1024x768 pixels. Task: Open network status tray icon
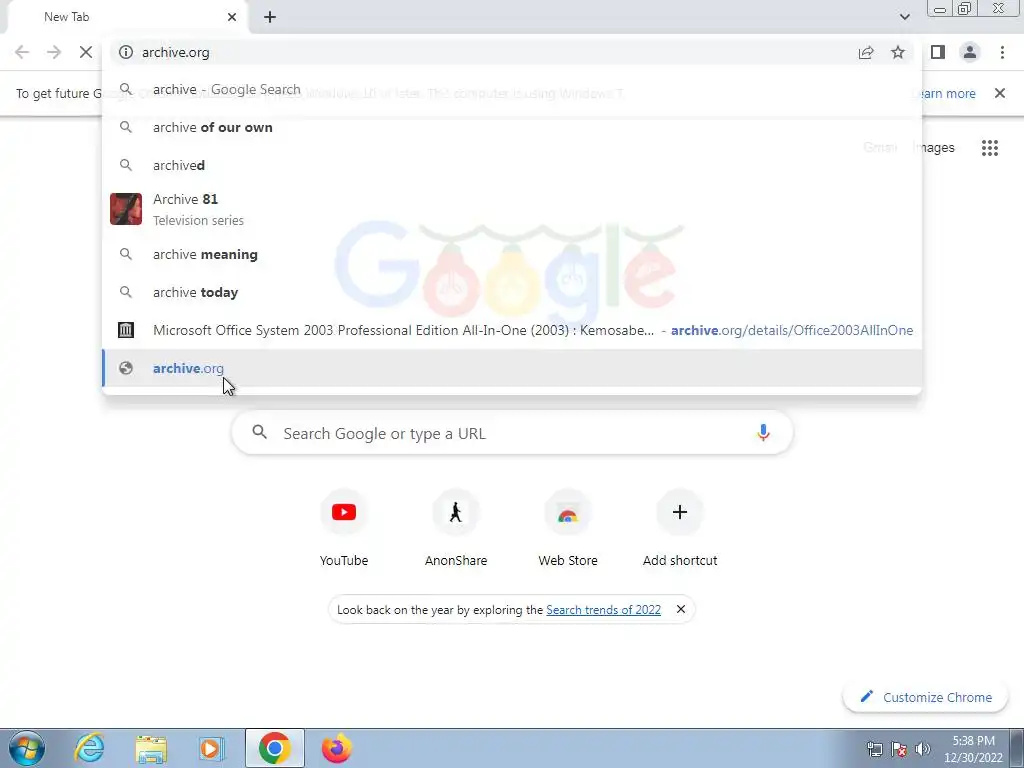pyautogui.click(x=874, y=749)
